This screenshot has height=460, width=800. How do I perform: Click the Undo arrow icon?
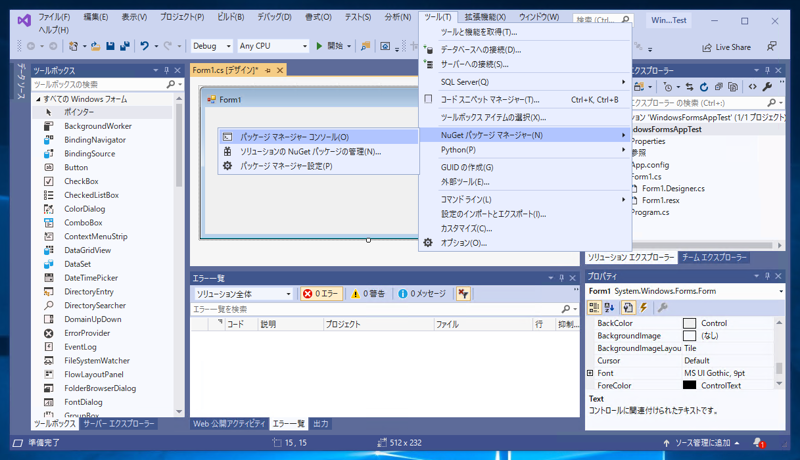(x=144, y=46)
